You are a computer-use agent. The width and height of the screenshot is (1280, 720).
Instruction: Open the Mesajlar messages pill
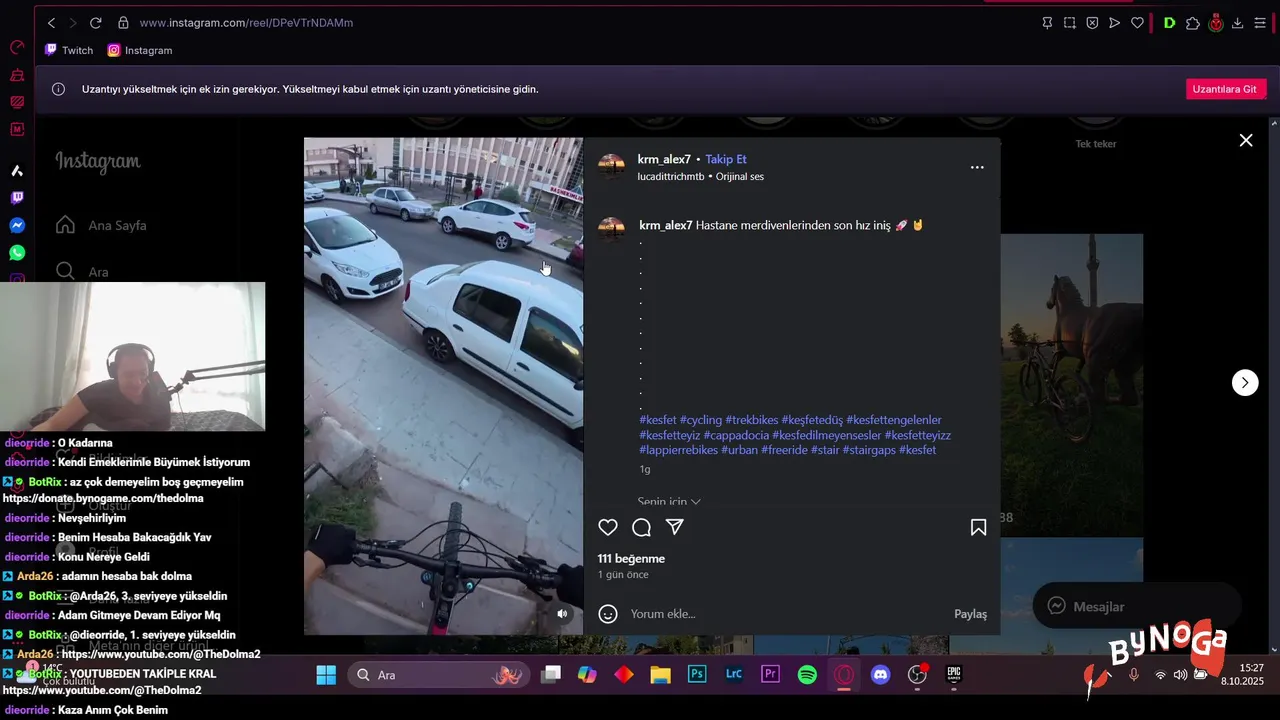(x=1136, y=606)
